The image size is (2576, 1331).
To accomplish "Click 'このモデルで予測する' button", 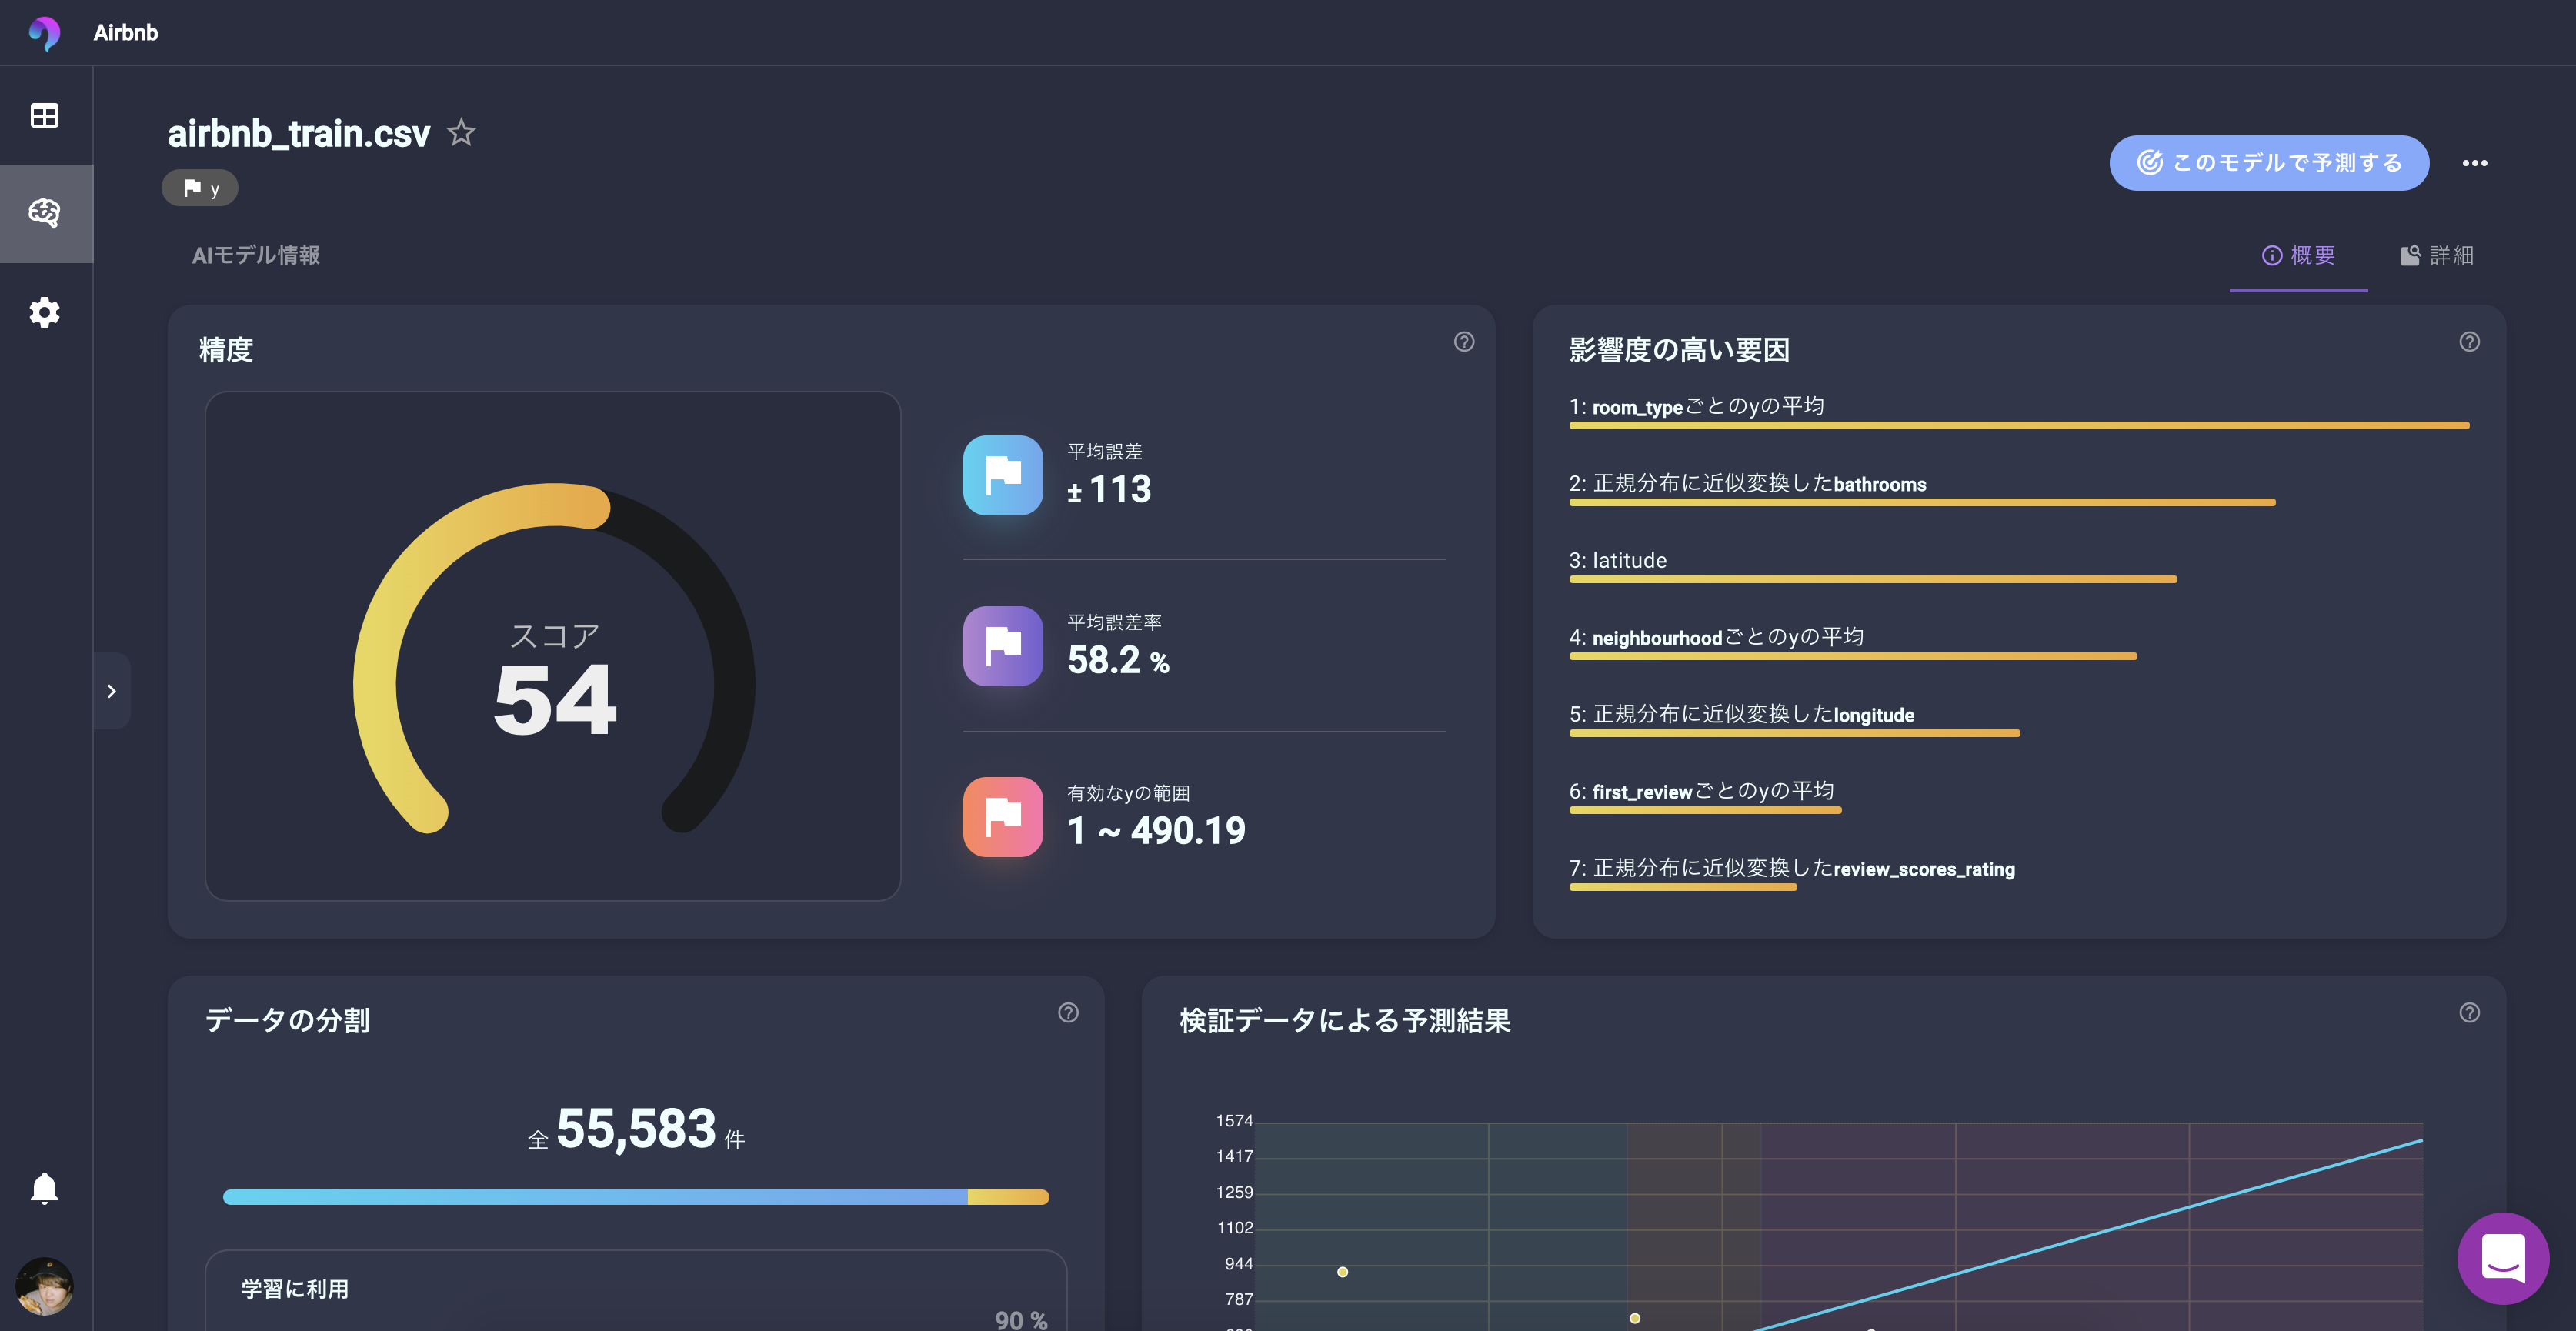I will 2269,163.
